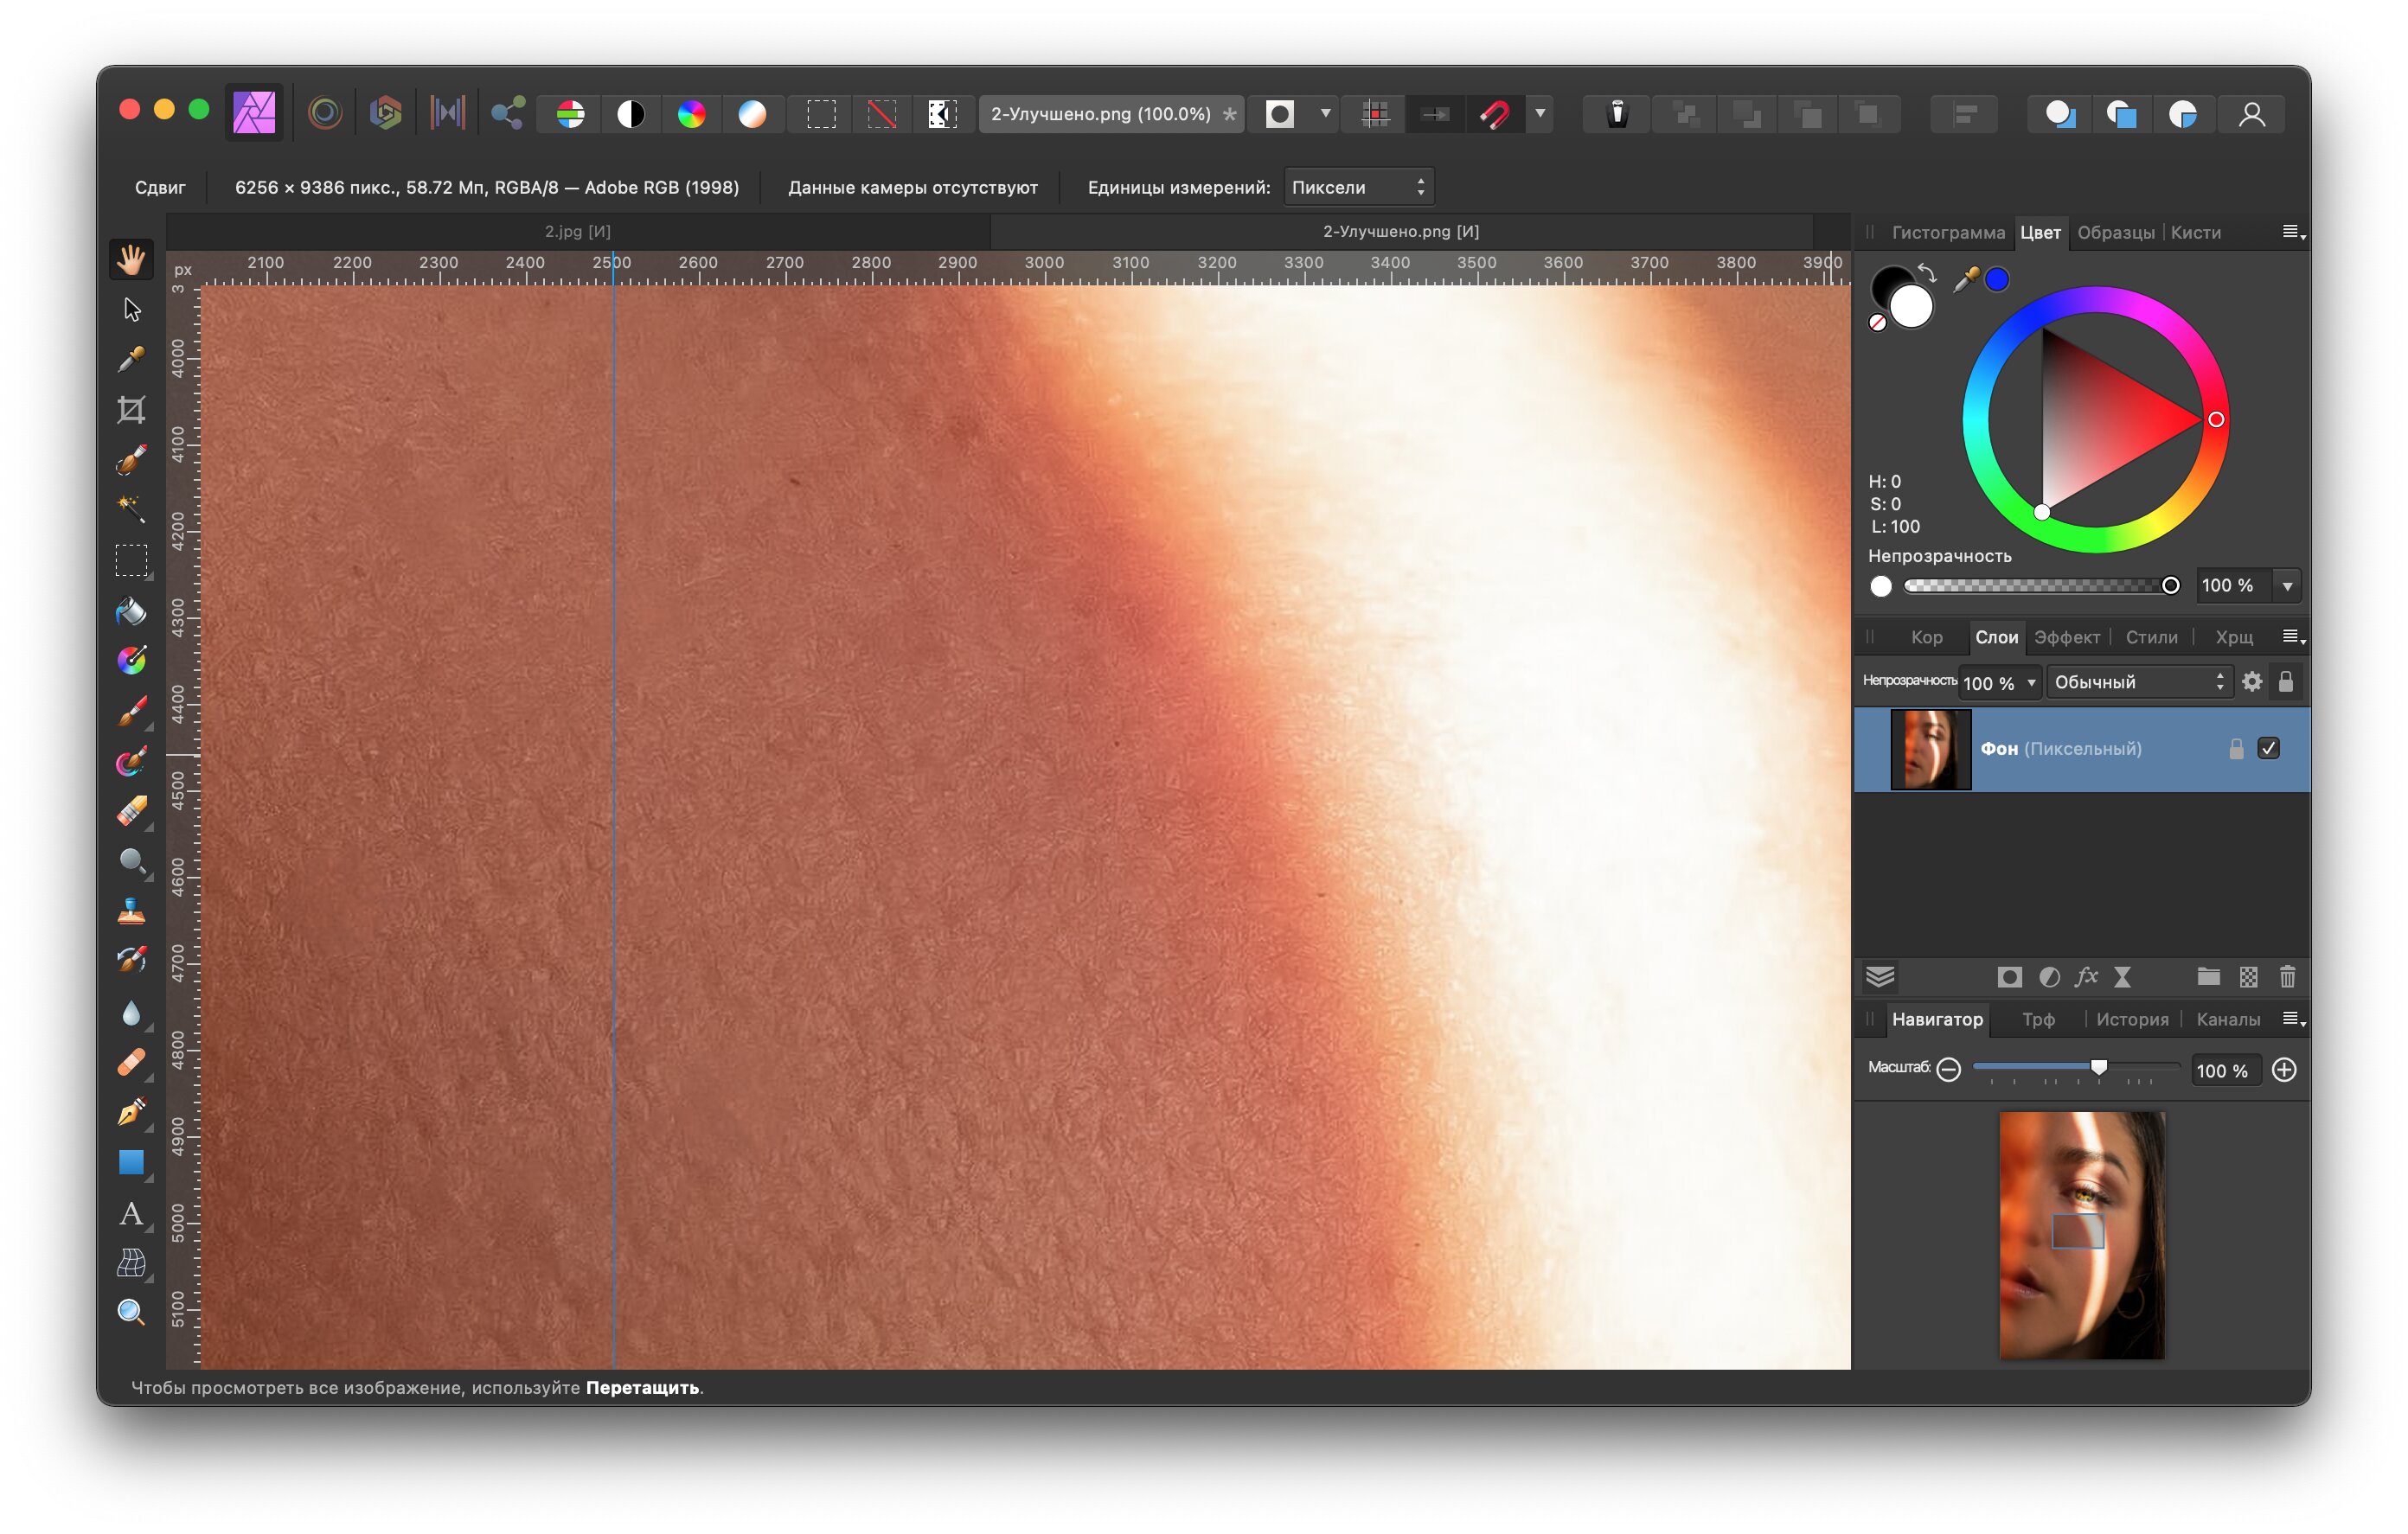The height and width of the screenshot is (1534, 2408).
Task: Open the snapping options dropdown arrow
Action: (1541, 113)
